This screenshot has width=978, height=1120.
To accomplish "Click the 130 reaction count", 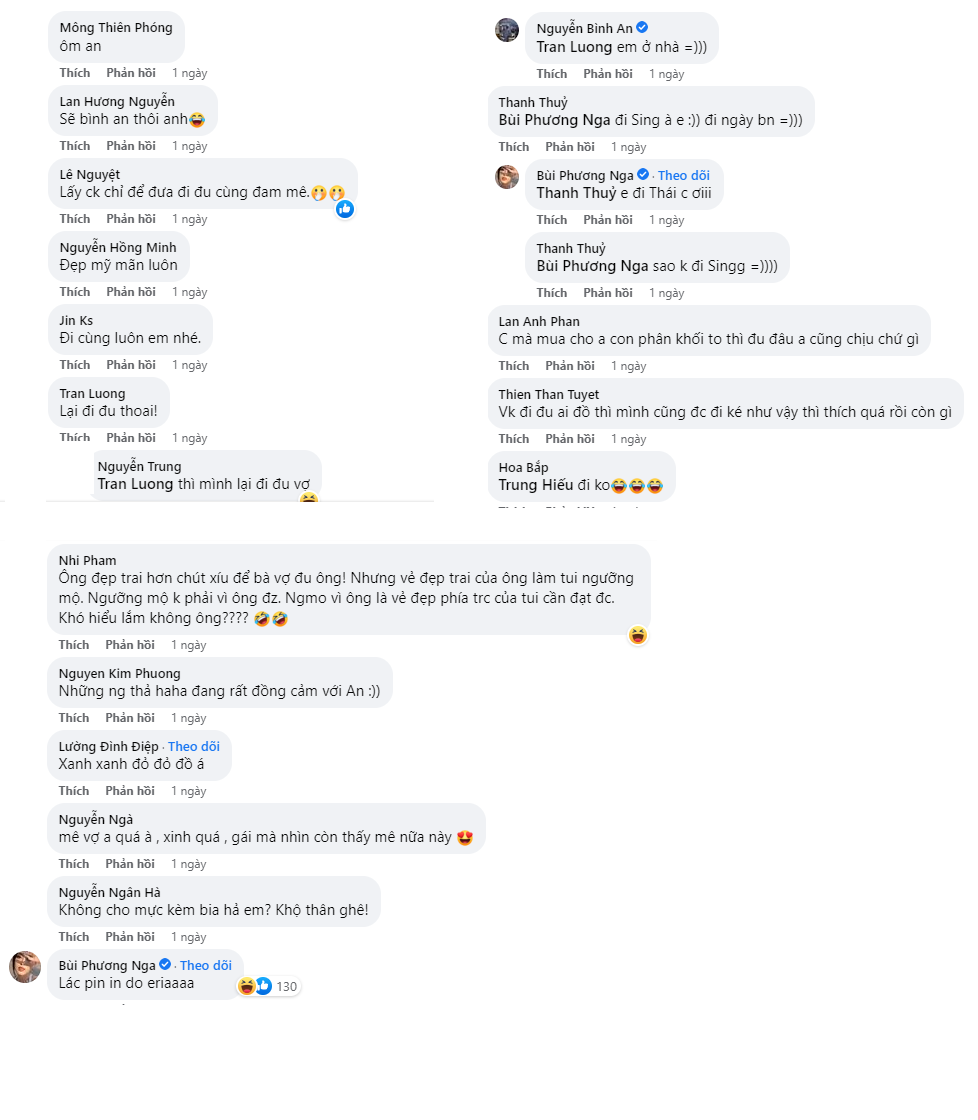I will pyautogui.click(x=287, y=987).
